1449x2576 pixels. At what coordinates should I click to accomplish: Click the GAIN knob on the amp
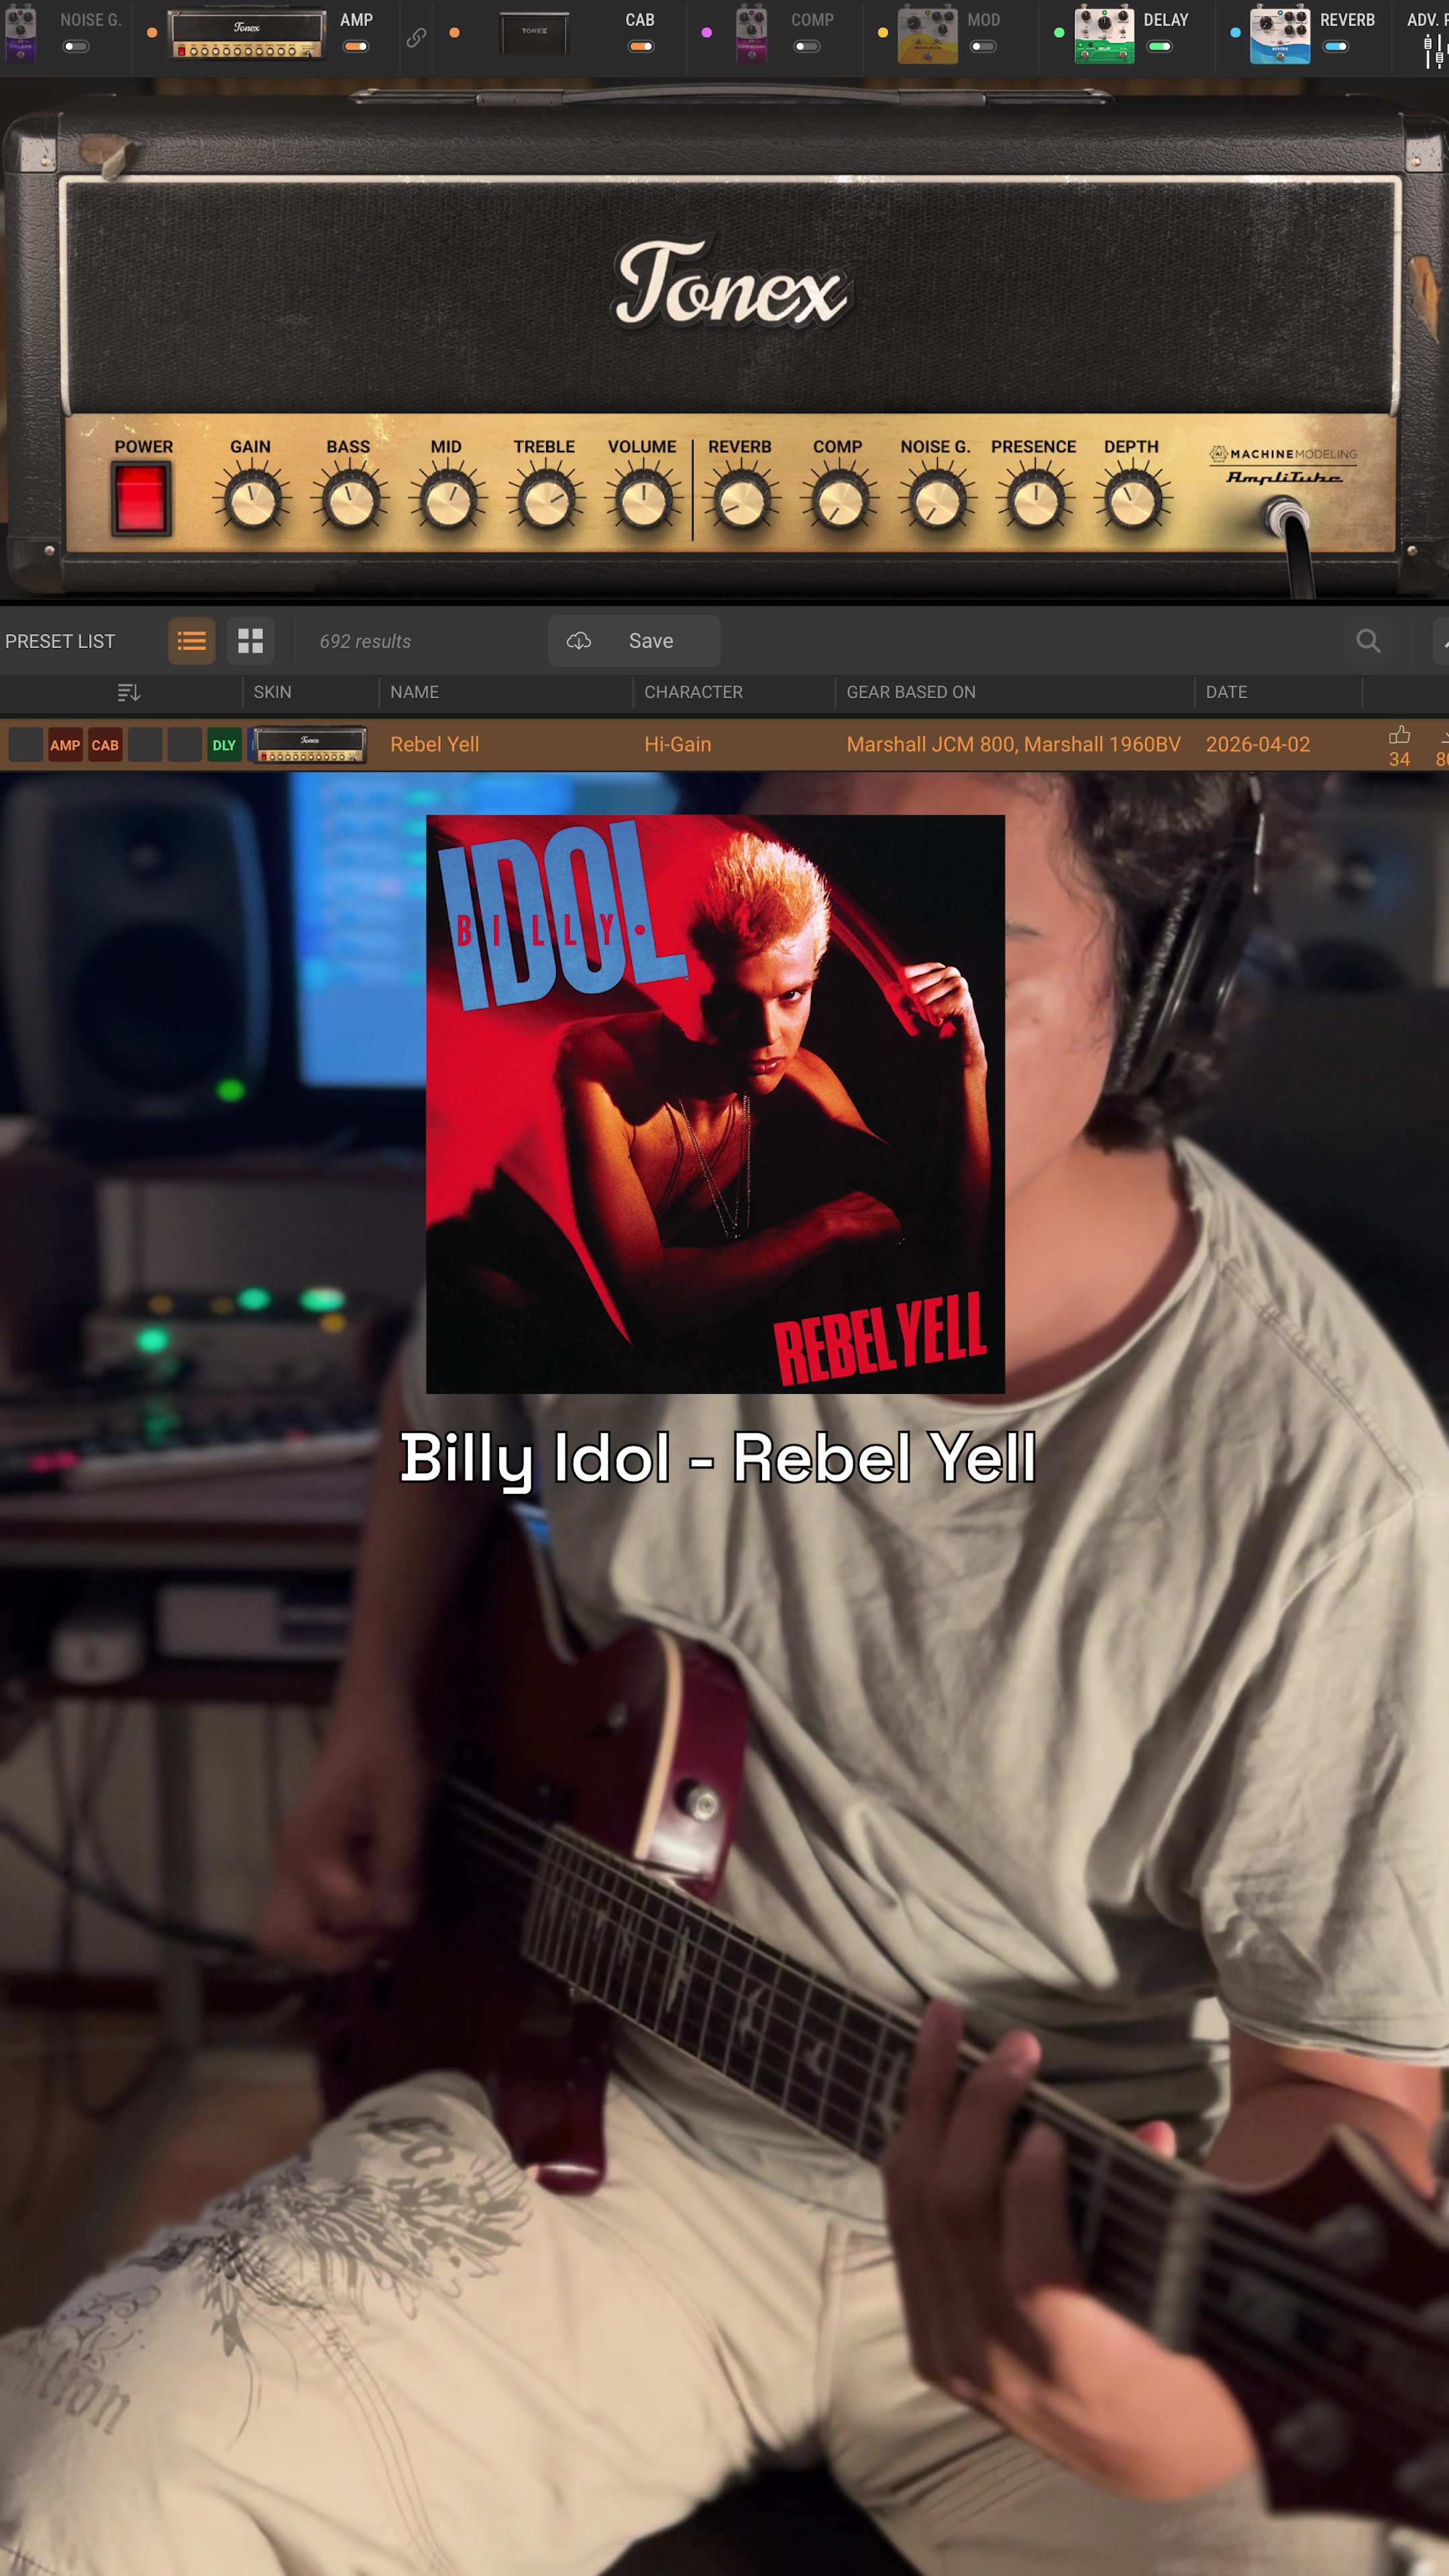coord(251,501)
